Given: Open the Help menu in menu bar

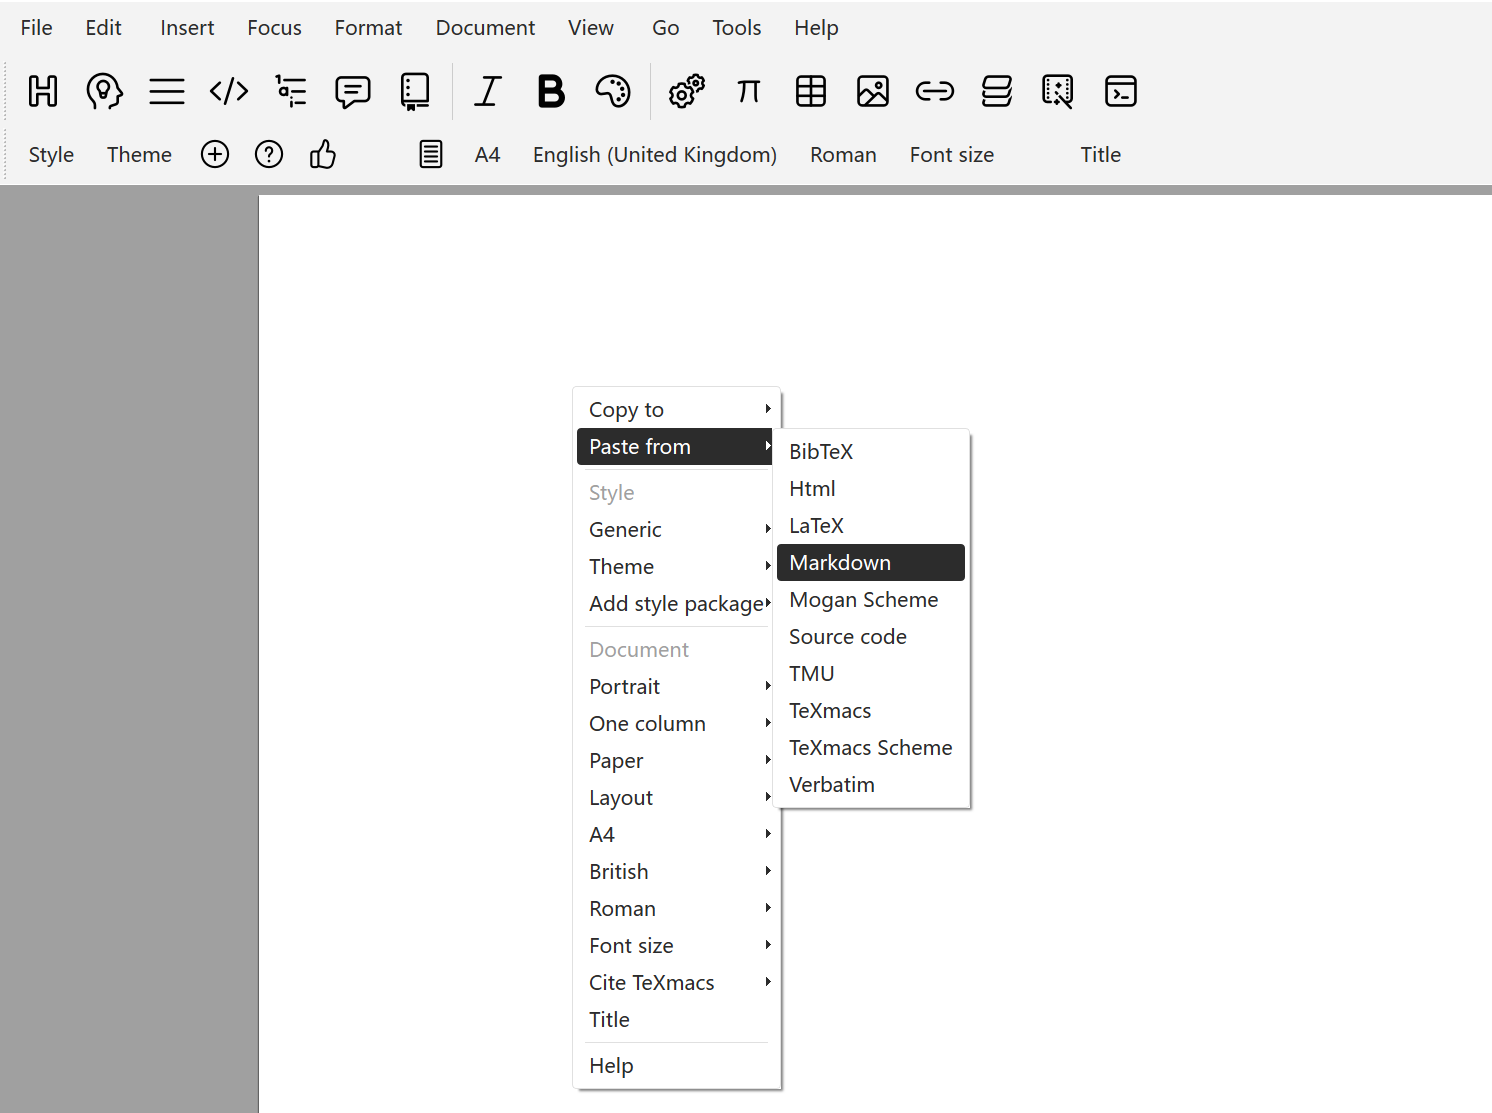Looking at the screenshot, I should (817, 28).
